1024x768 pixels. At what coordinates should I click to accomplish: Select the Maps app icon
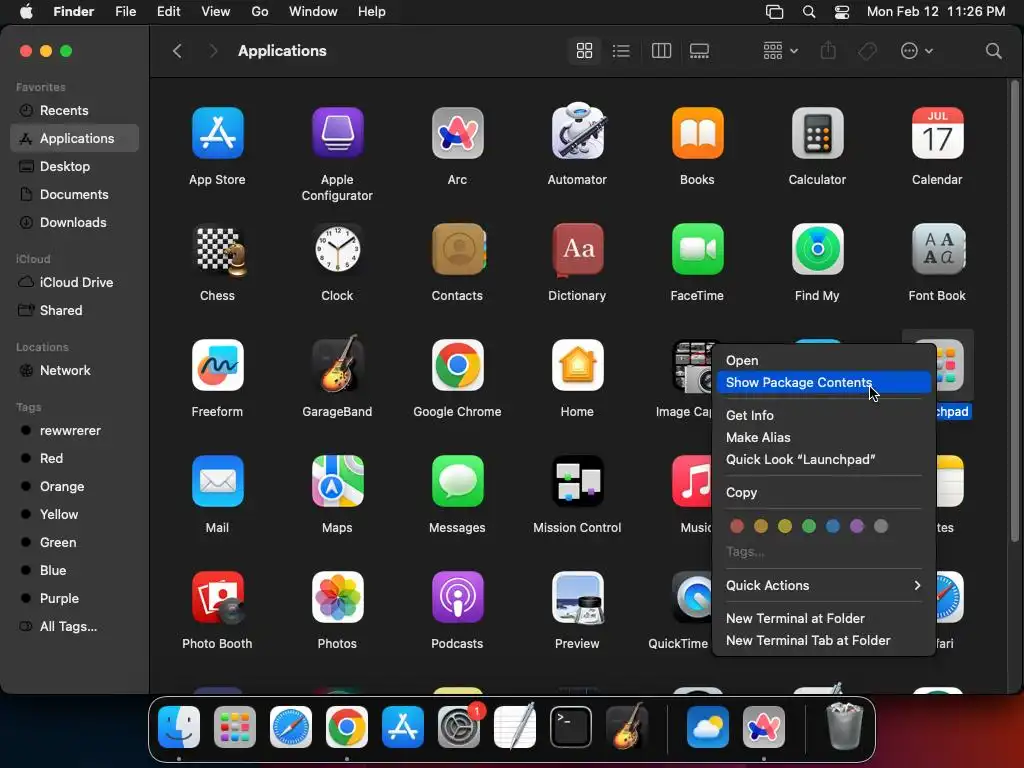pos(338,481)
